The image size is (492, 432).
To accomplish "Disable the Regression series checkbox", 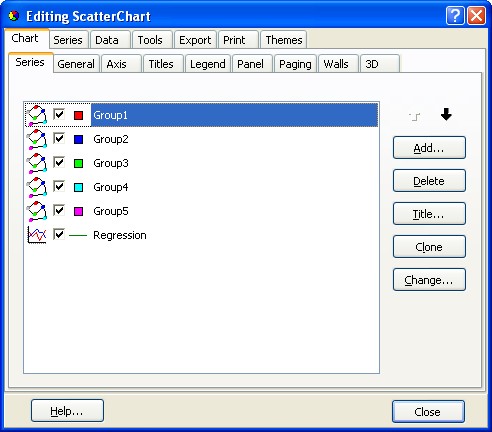I will click(x=59, y=234).
